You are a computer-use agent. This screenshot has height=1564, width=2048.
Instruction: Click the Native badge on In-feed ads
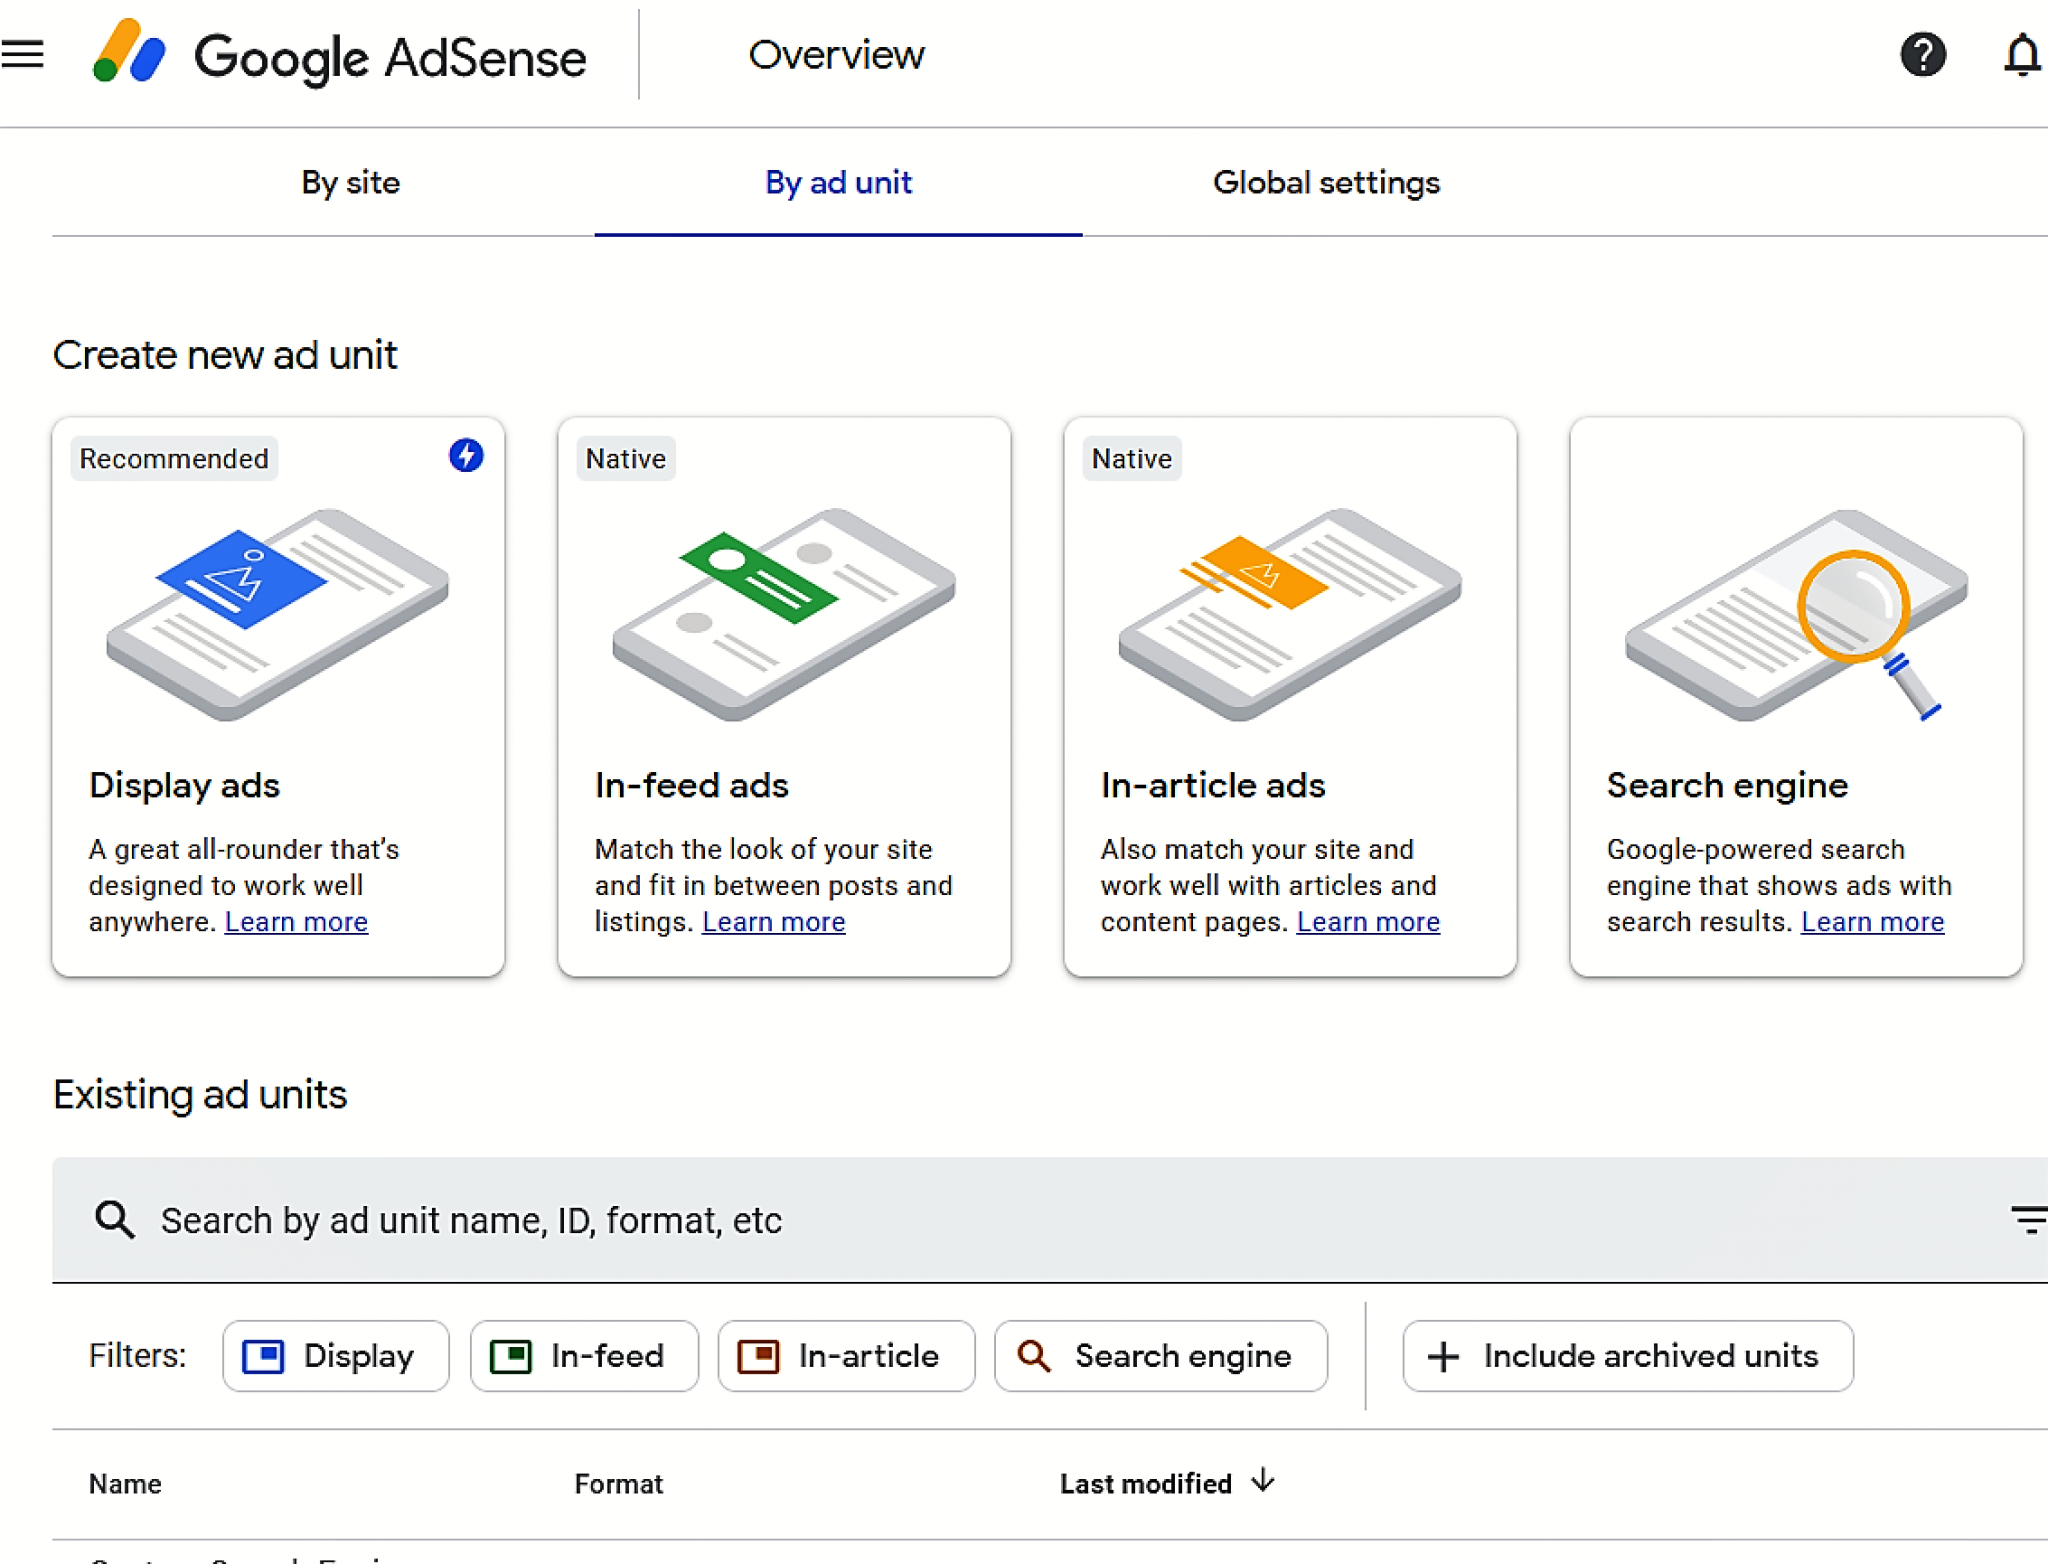[626, 459]
